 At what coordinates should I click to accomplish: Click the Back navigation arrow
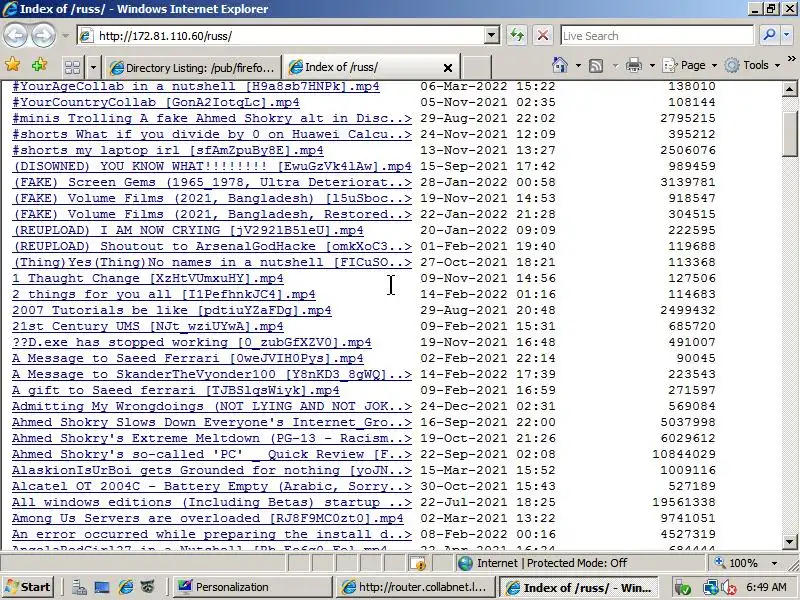pyautogui.click(x=16, y=35)
